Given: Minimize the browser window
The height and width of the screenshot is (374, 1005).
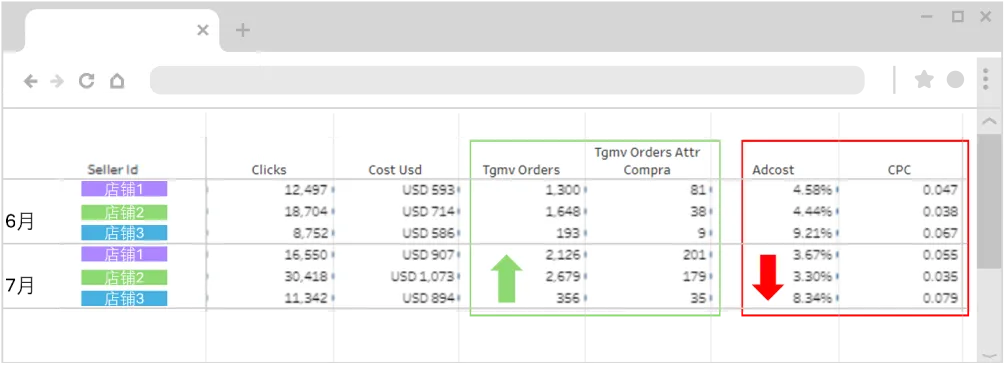Looking at the screenshot, I should (x=927, y=17).
